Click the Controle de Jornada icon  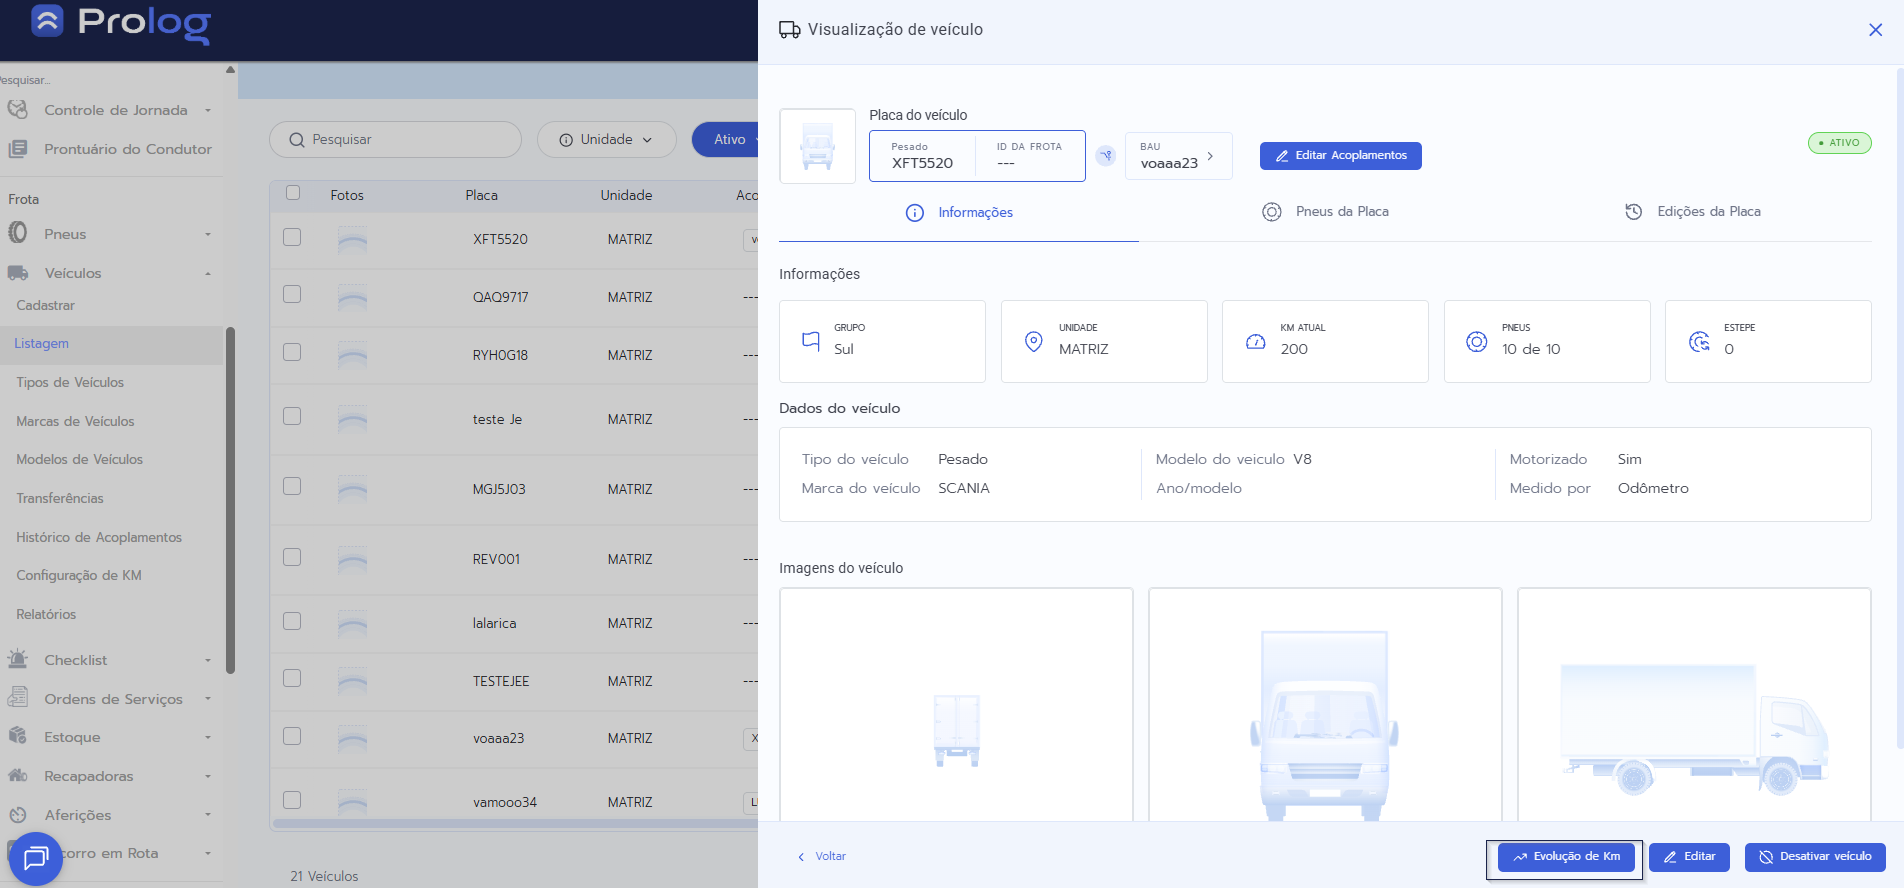coord(18,110)
